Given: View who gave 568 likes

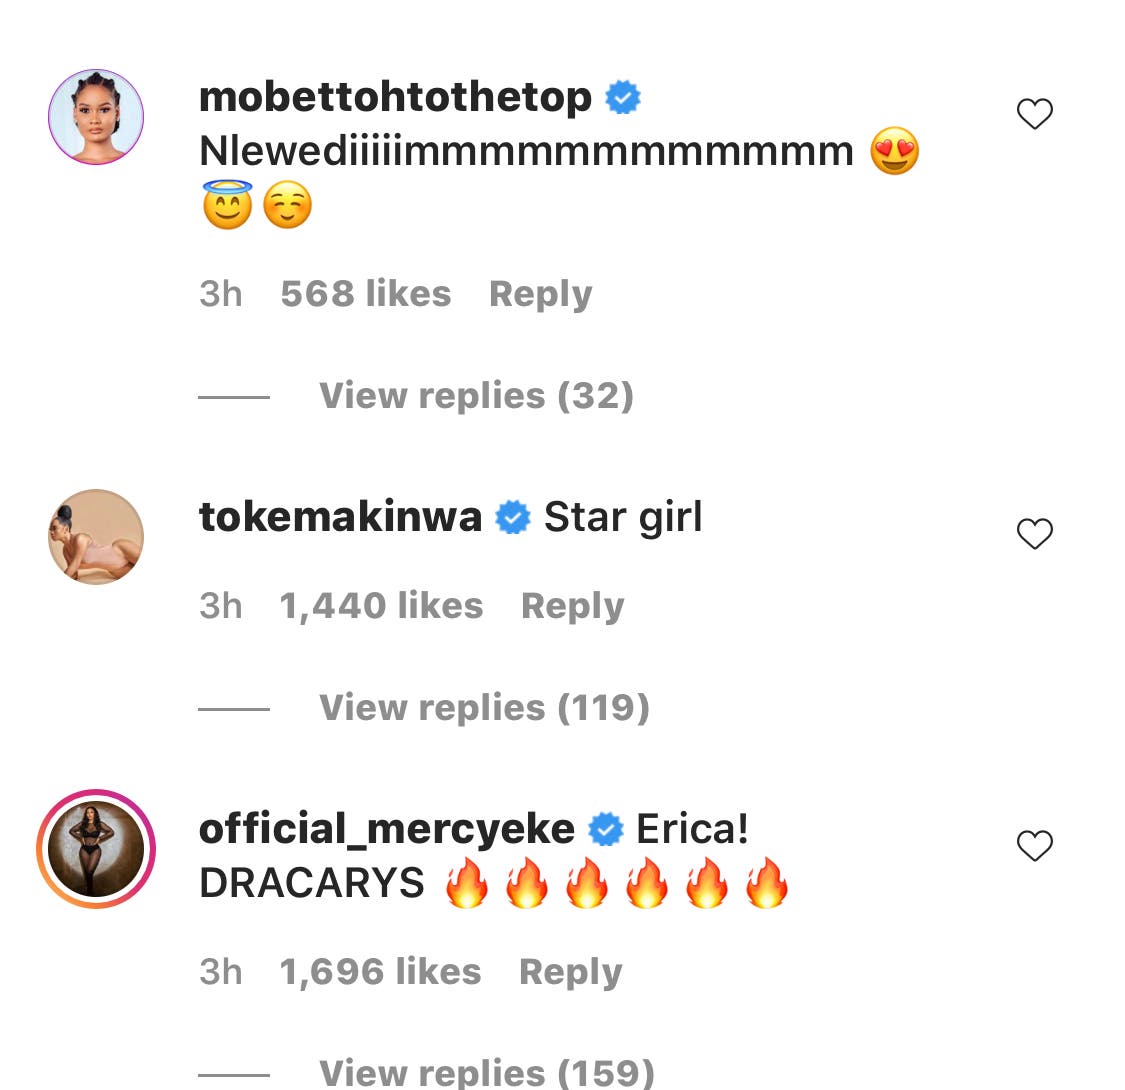Looking at the screenshot, I should (x=365, y=294).
